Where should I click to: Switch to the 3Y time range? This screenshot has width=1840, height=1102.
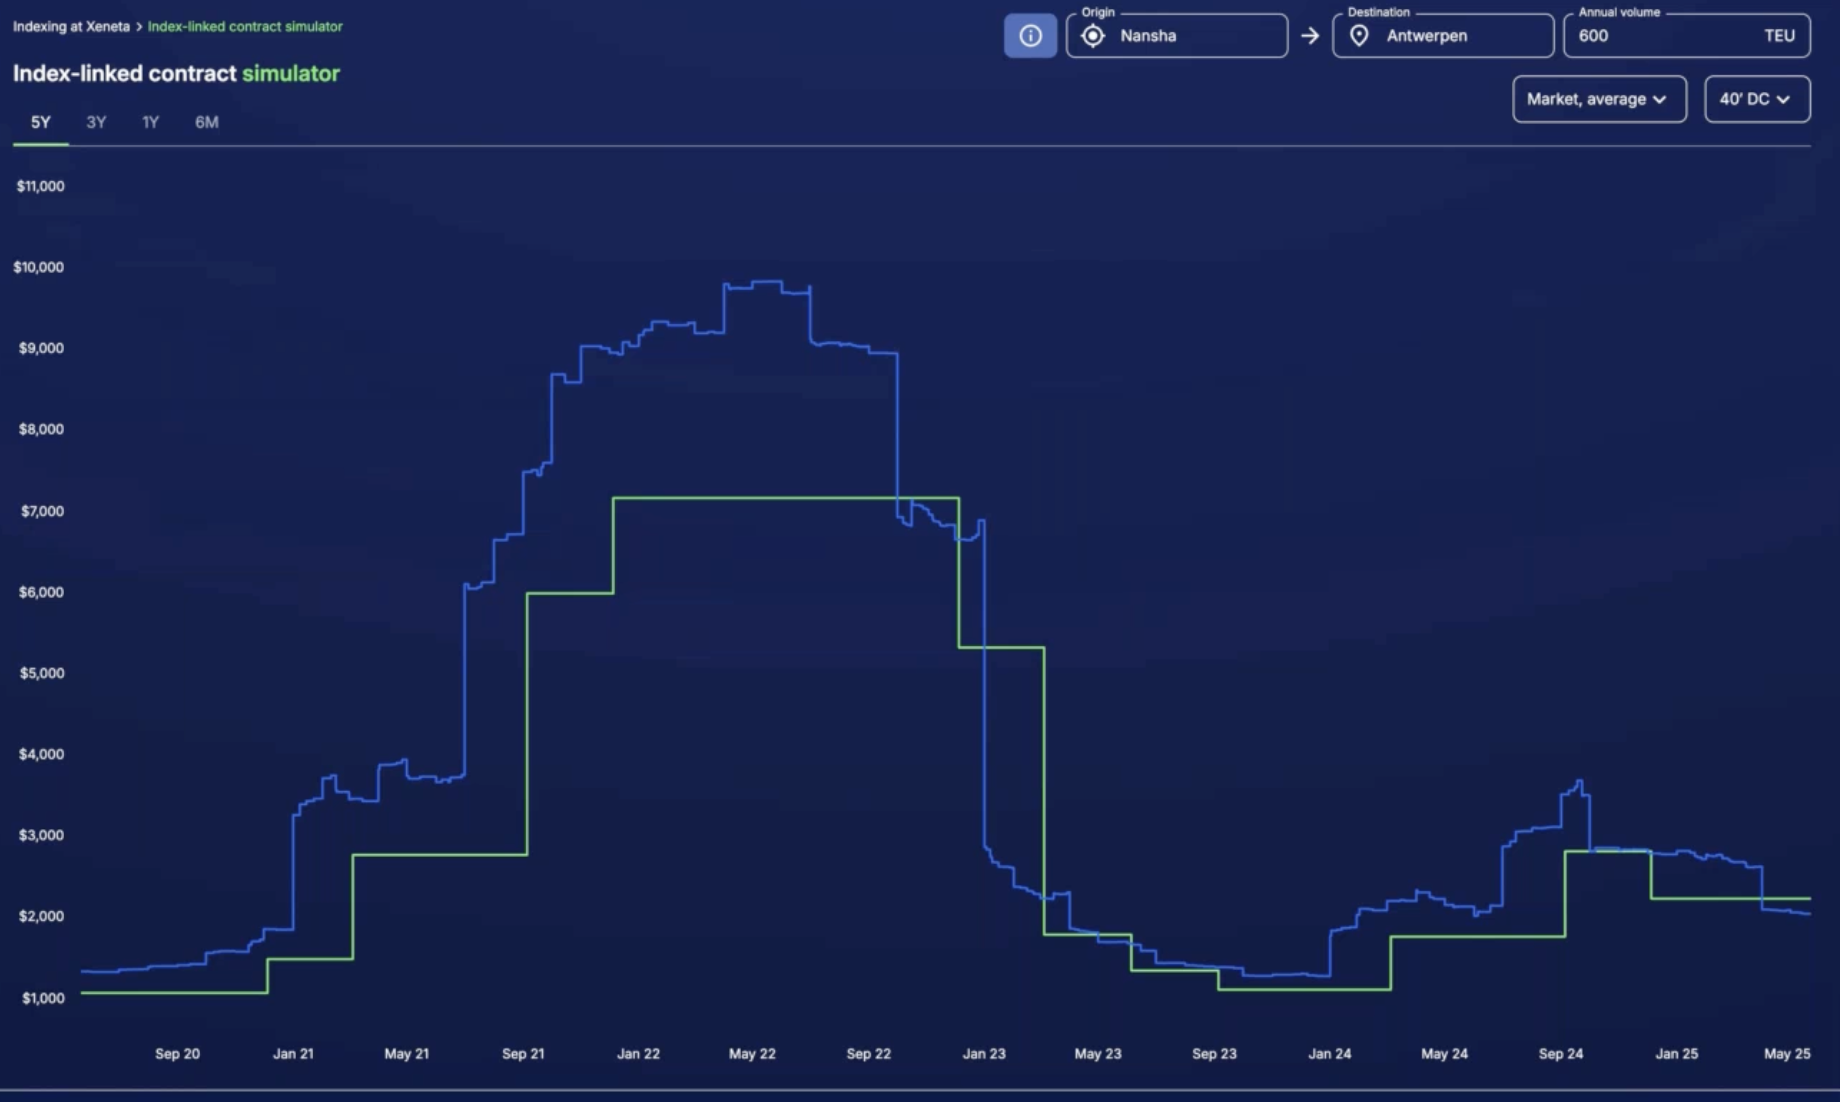coord(95,122)
